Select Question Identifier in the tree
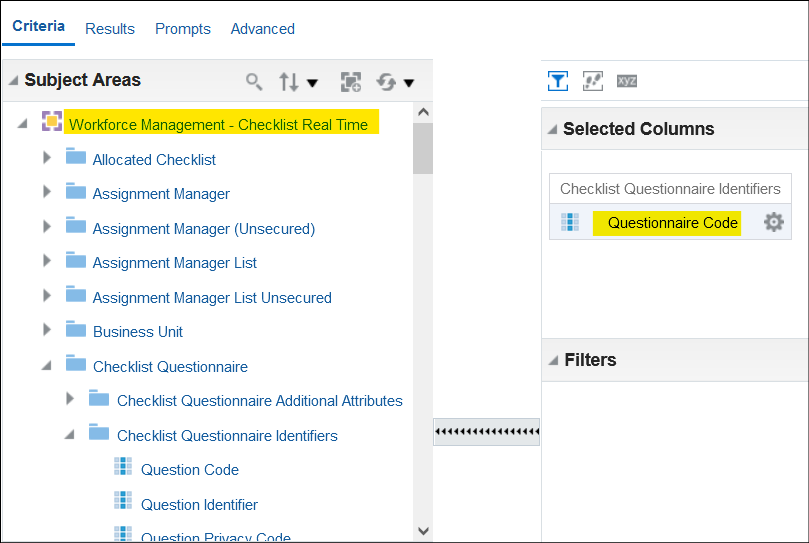This screenshot has width=809, height=543. click(x=199, y=504)
